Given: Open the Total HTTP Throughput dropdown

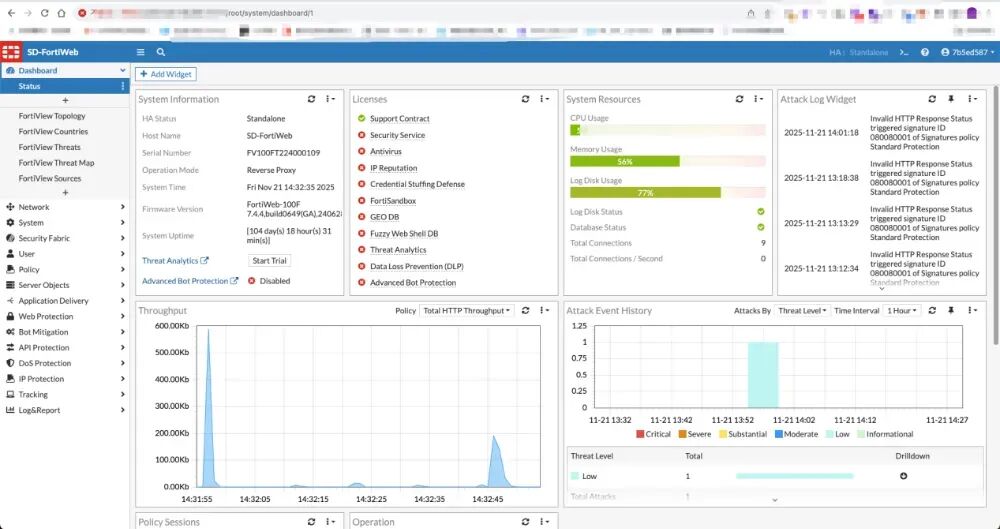Looking at the screenshot, I should point(468,311).
